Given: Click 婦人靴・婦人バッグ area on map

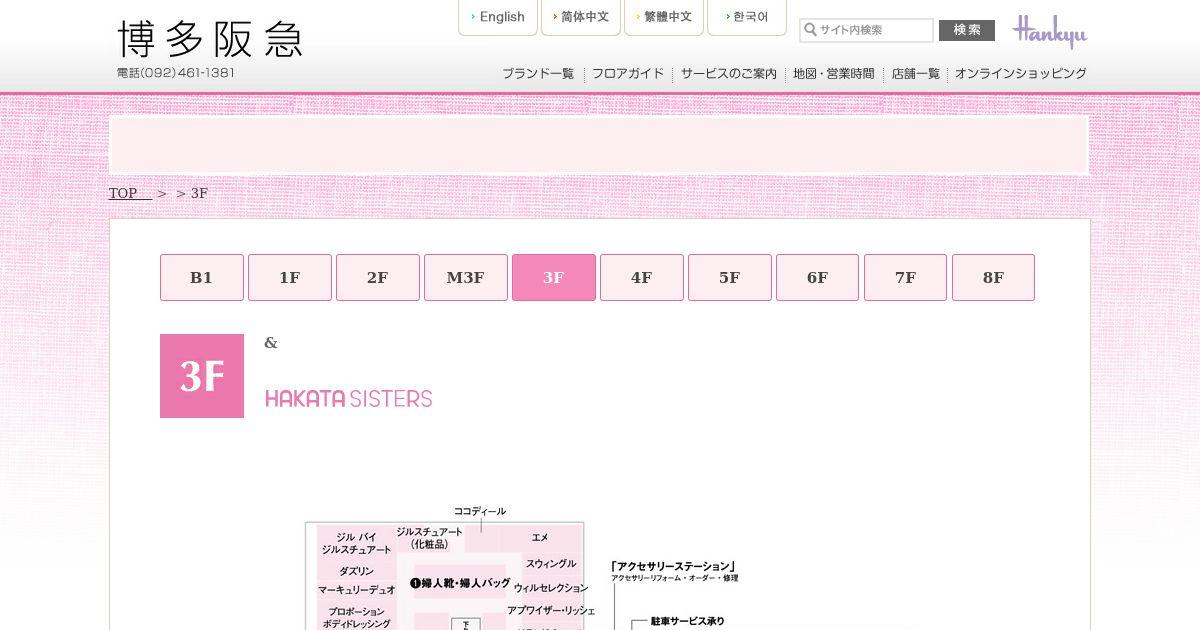Looking at the screenshot, I should tap(460, 583).
